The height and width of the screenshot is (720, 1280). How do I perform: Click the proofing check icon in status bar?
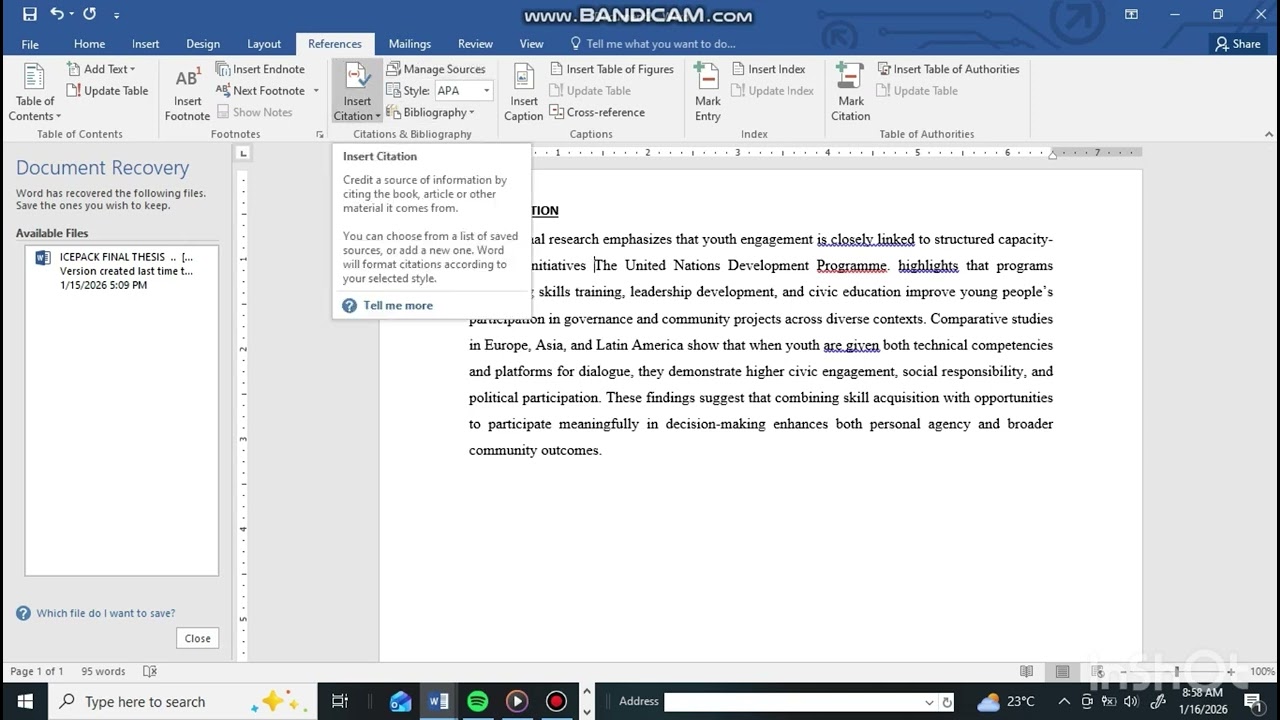pyautogui.click(x=150, y=671)
